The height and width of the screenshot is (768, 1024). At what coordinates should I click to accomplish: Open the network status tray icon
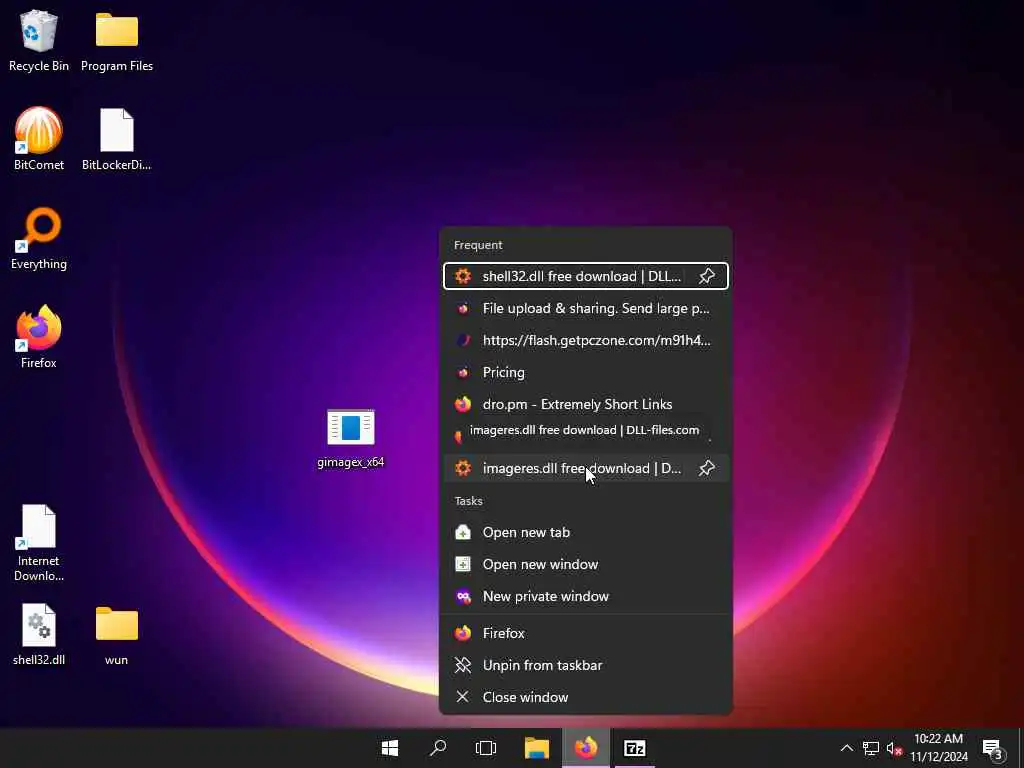point(871,748)
